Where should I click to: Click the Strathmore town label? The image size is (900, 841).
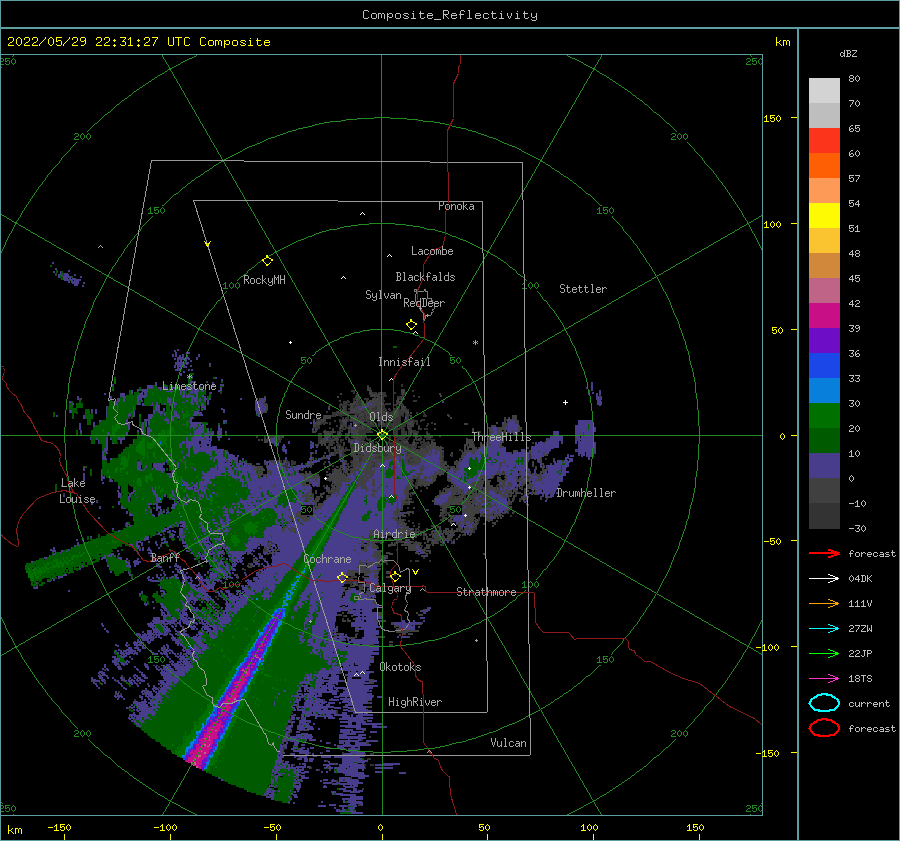point(486,592)
